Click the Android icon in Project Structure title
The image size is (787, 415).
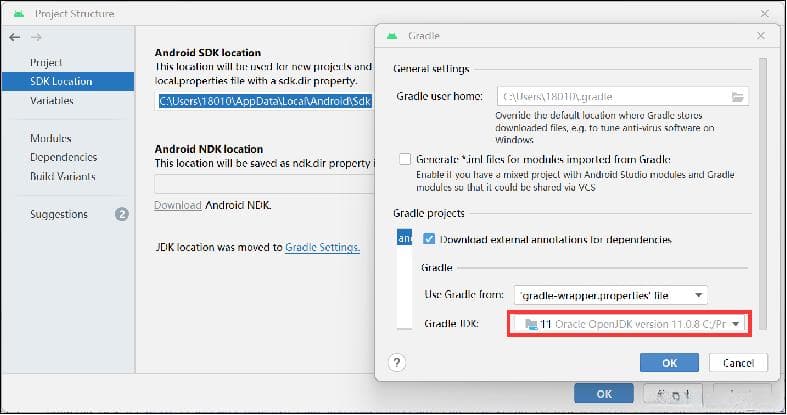pos(19,14)
